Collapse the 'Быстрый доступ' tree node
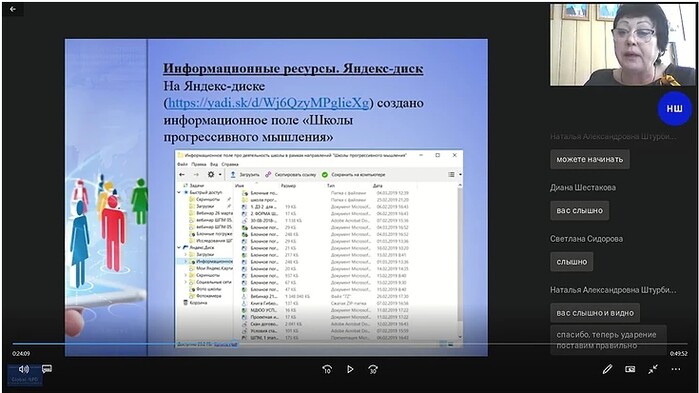The image size is (699, 393). (179, 192)
